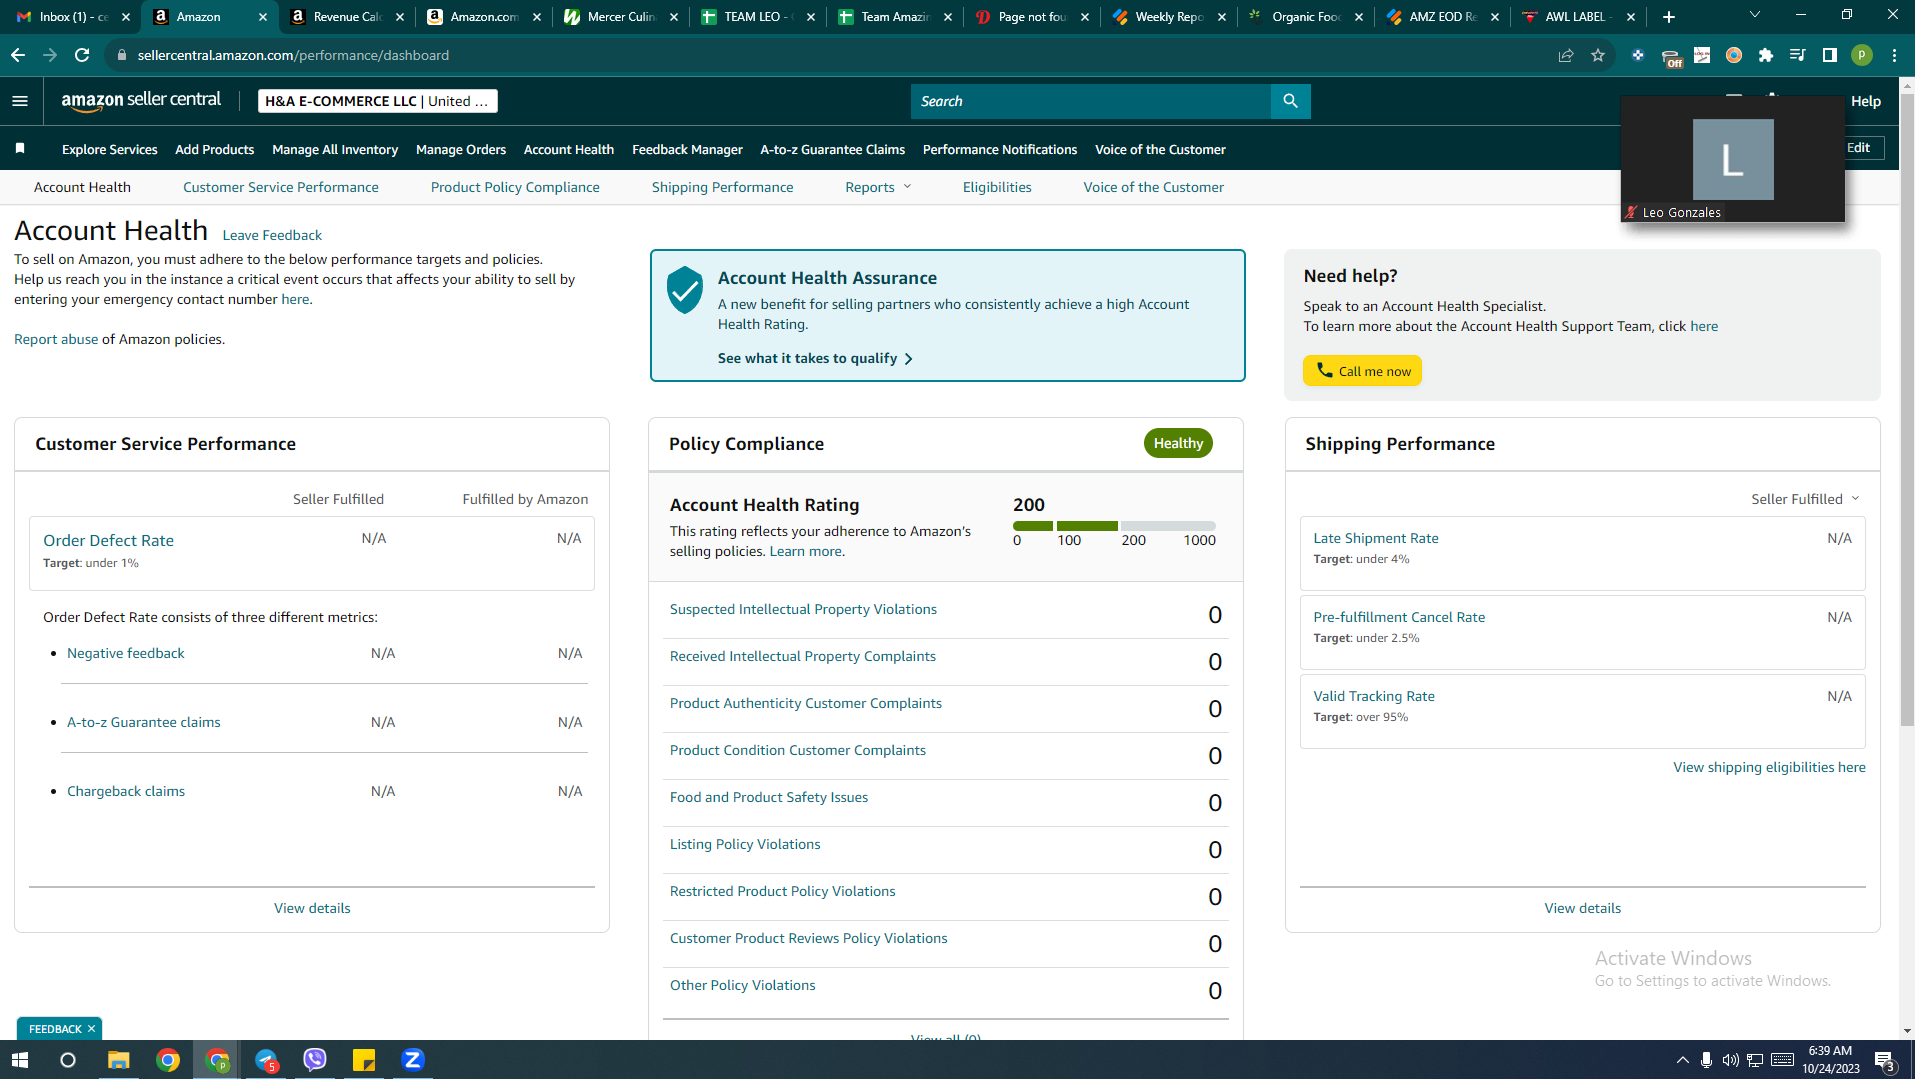Open the Voice of the Customer sub-tab

1153,187
